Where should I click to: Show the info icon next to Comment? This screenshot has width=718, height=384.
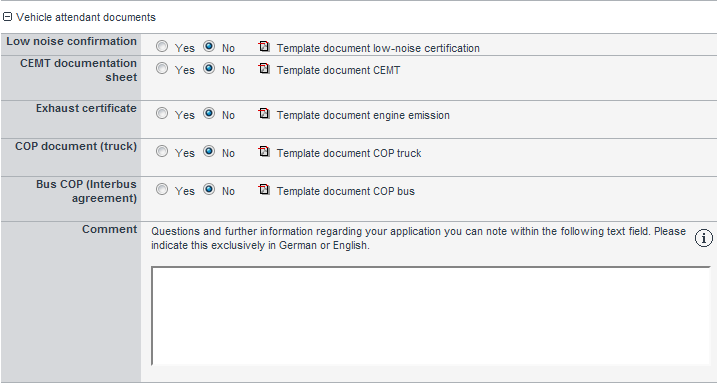(704, 238)
